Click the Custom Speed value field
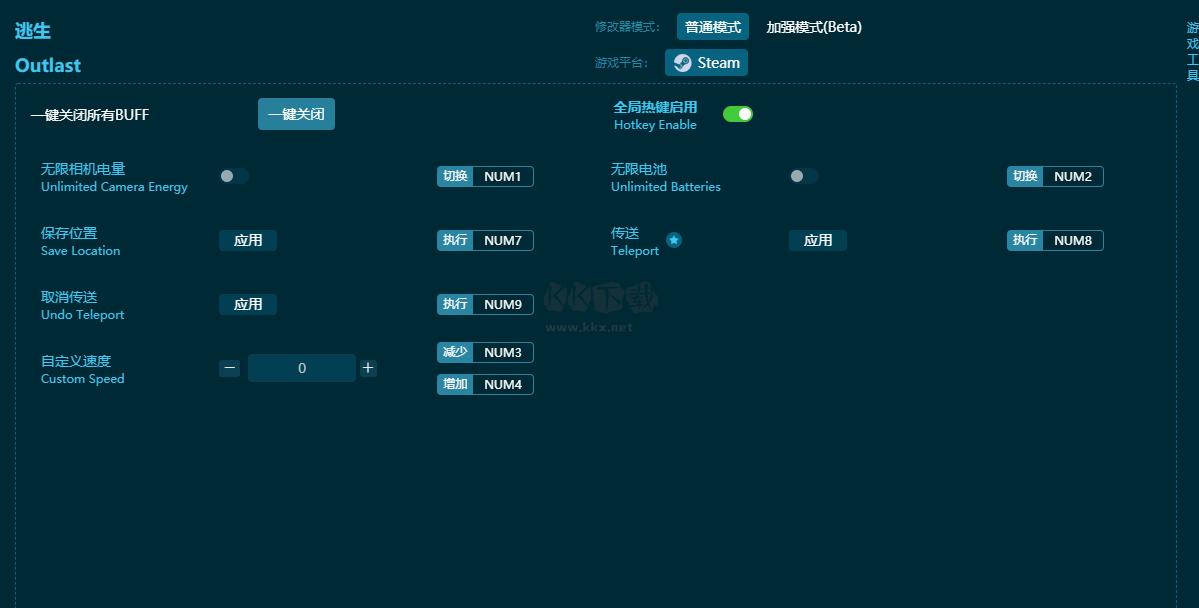The width and height of the screenshot is (1199, 608). click(302, 368)
